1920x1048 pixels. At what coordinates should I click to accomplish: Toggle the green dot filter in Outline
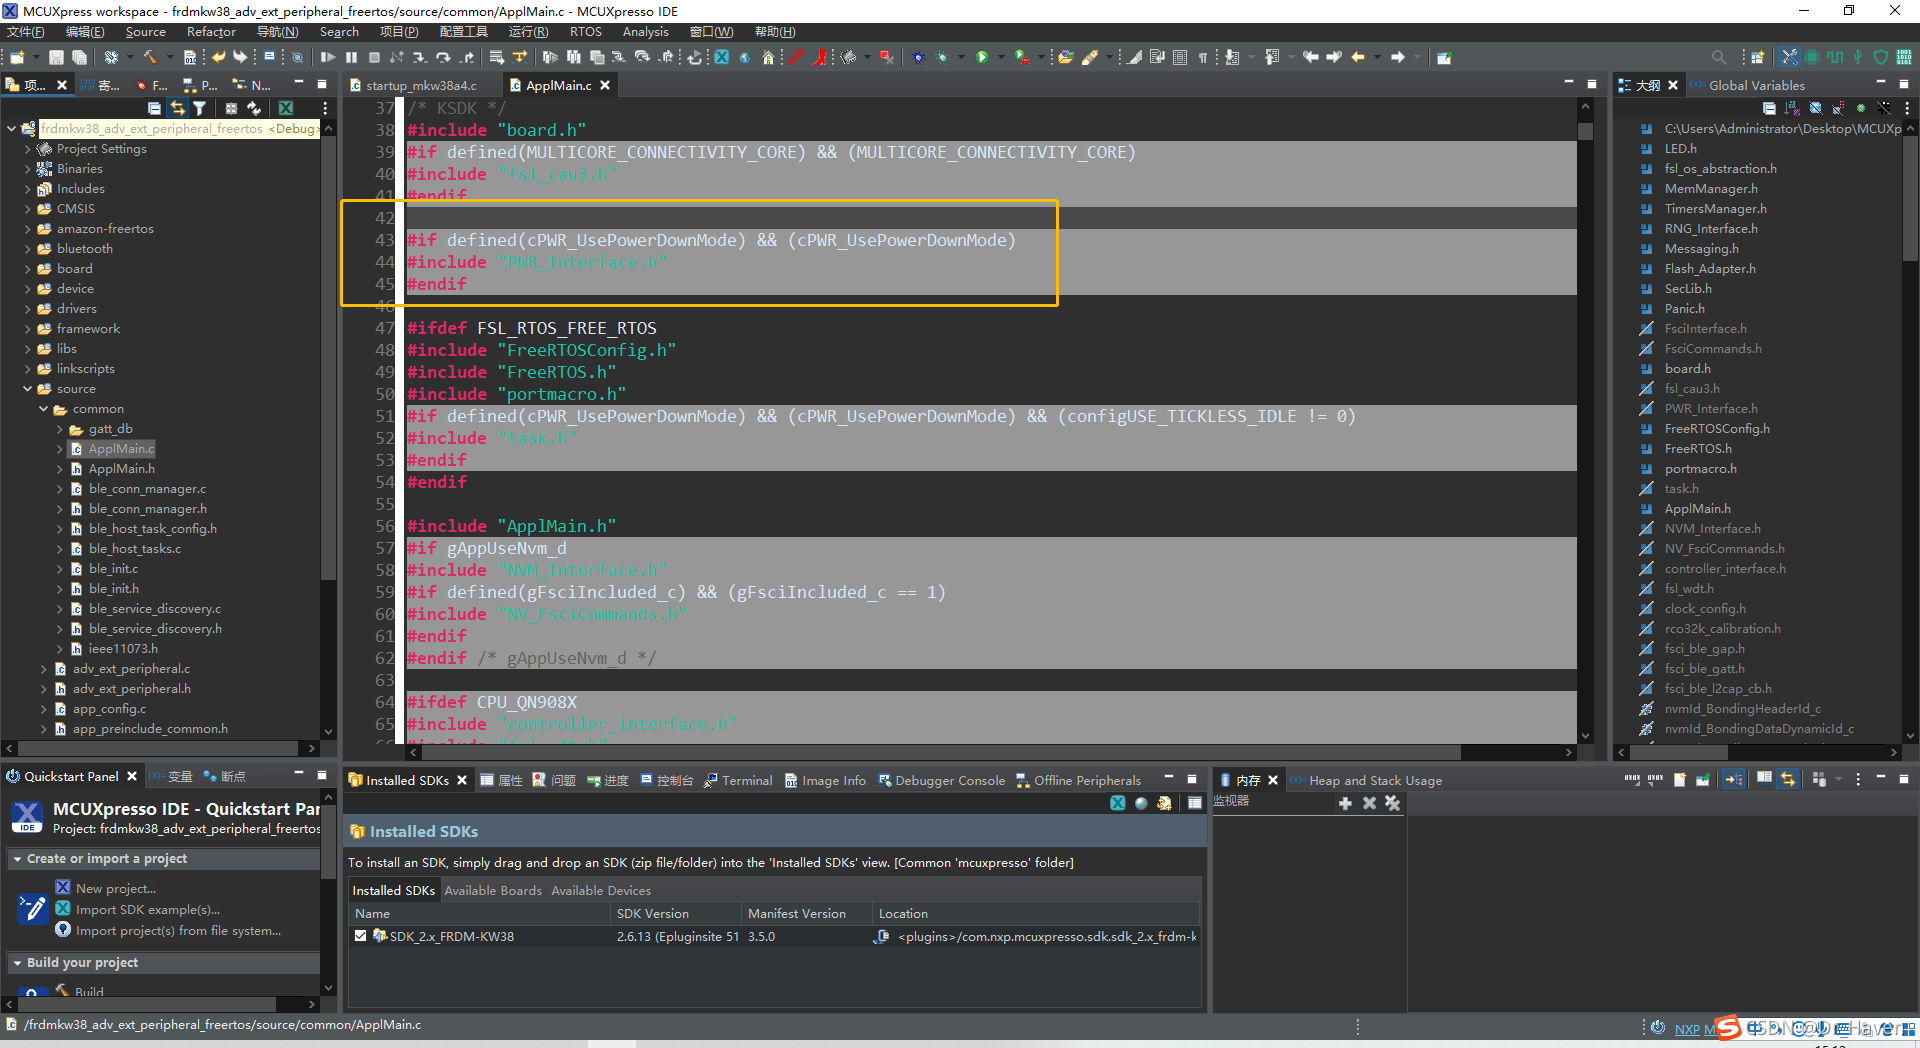click(1861, 108)
